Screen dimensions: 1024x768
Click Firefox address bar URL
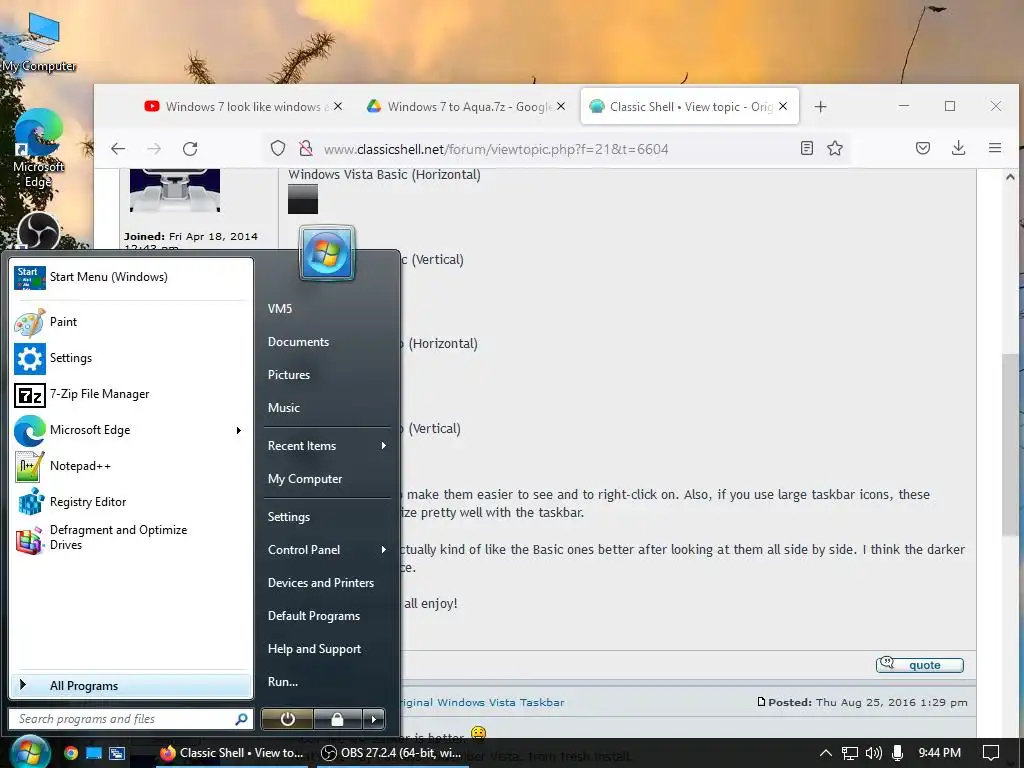pyautogui.click(x=496, y=149)
